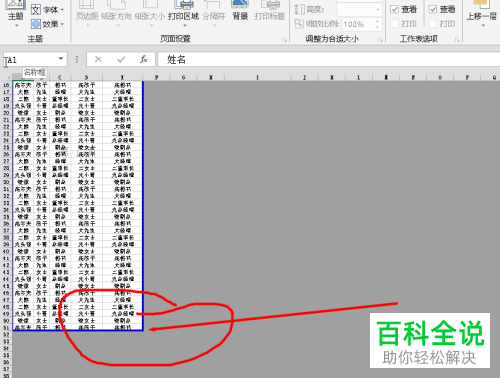Toggle the gridlines 查看 checkbox
The image size is (500, 378).
(x=394, y=9)
